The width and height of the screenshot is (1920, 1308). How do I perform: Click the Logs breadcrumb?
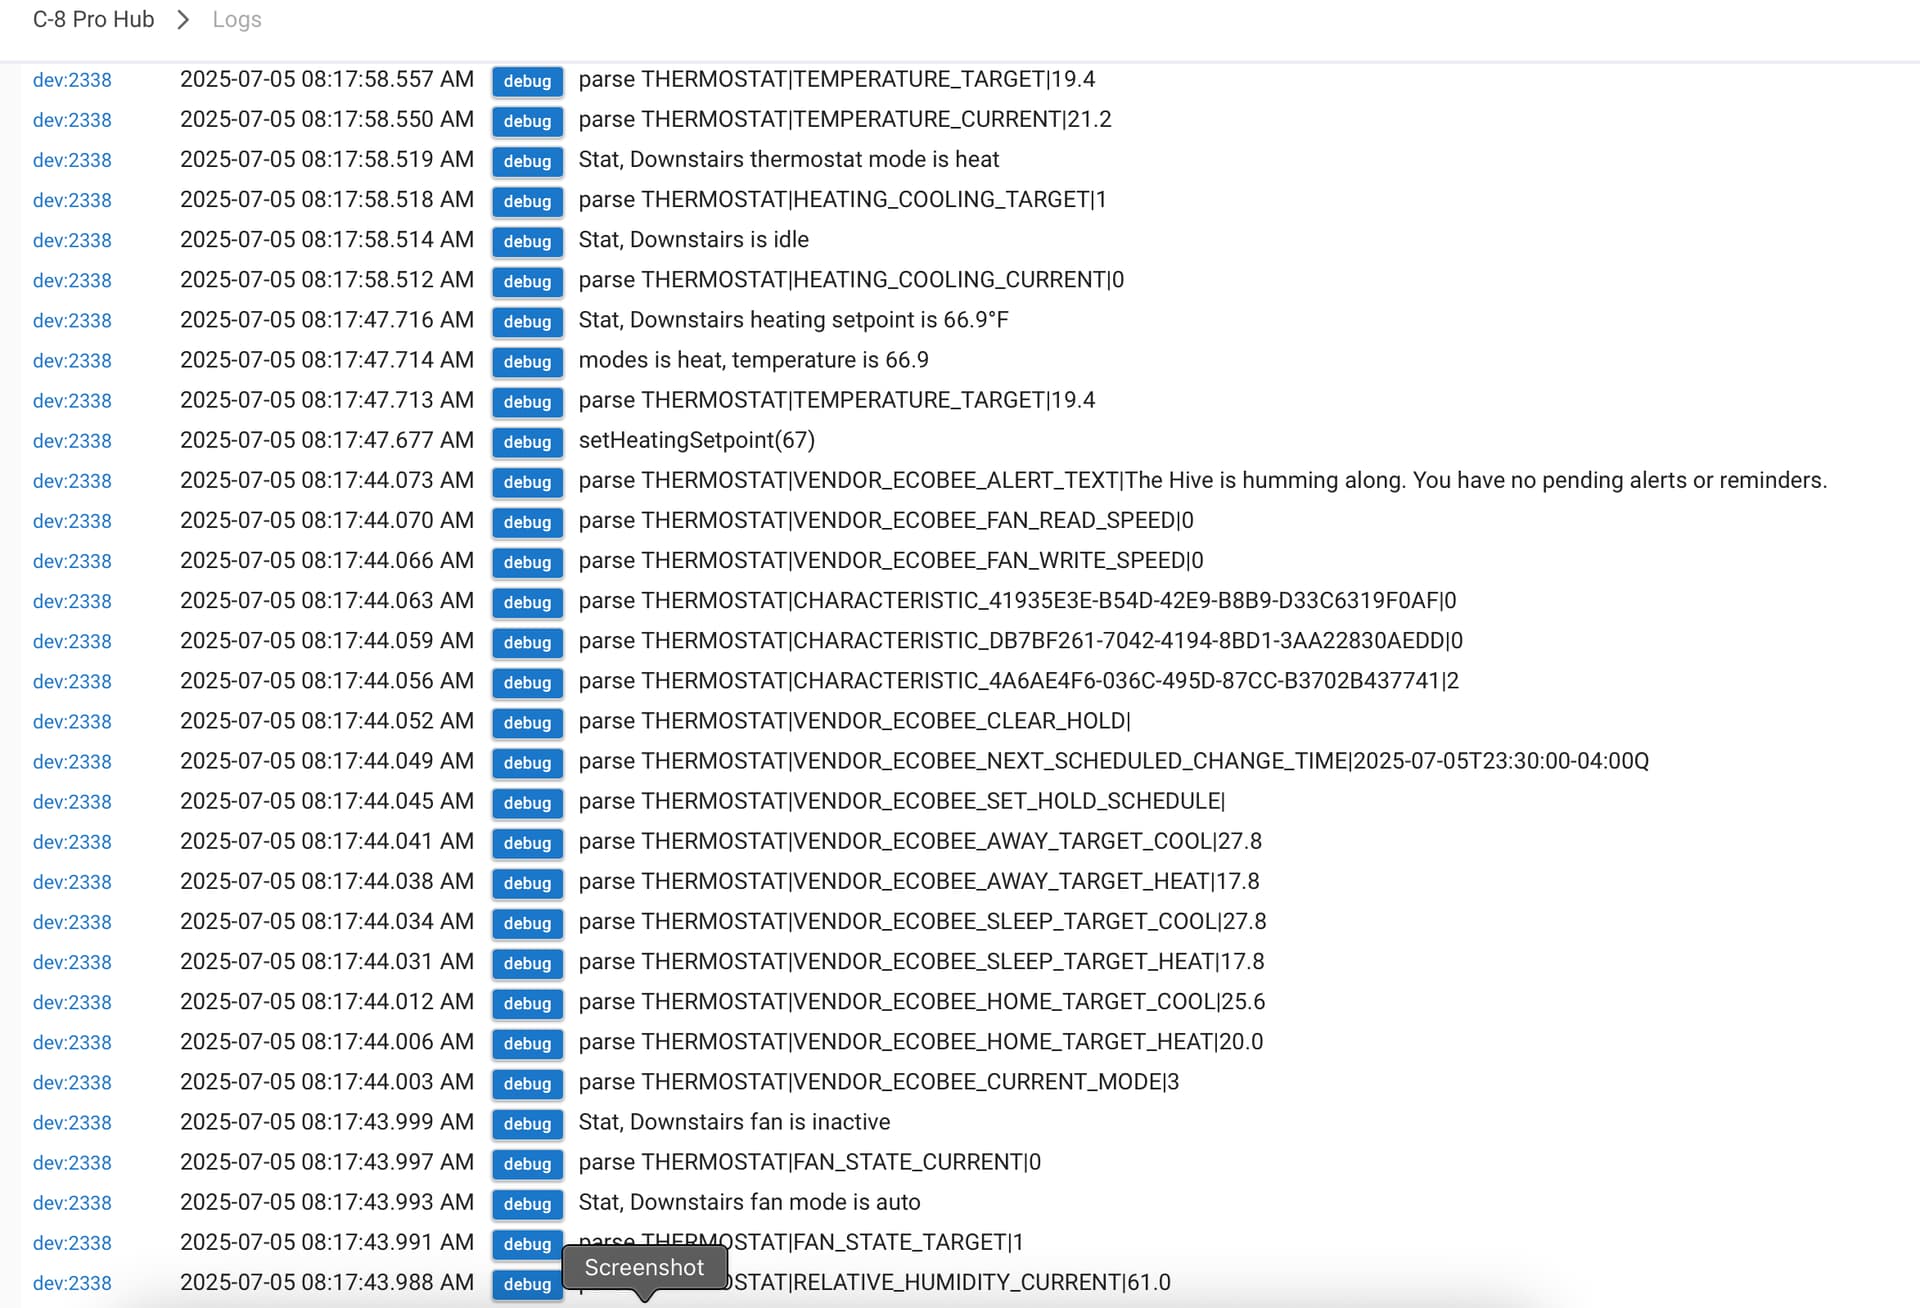[x=237, y=20]
